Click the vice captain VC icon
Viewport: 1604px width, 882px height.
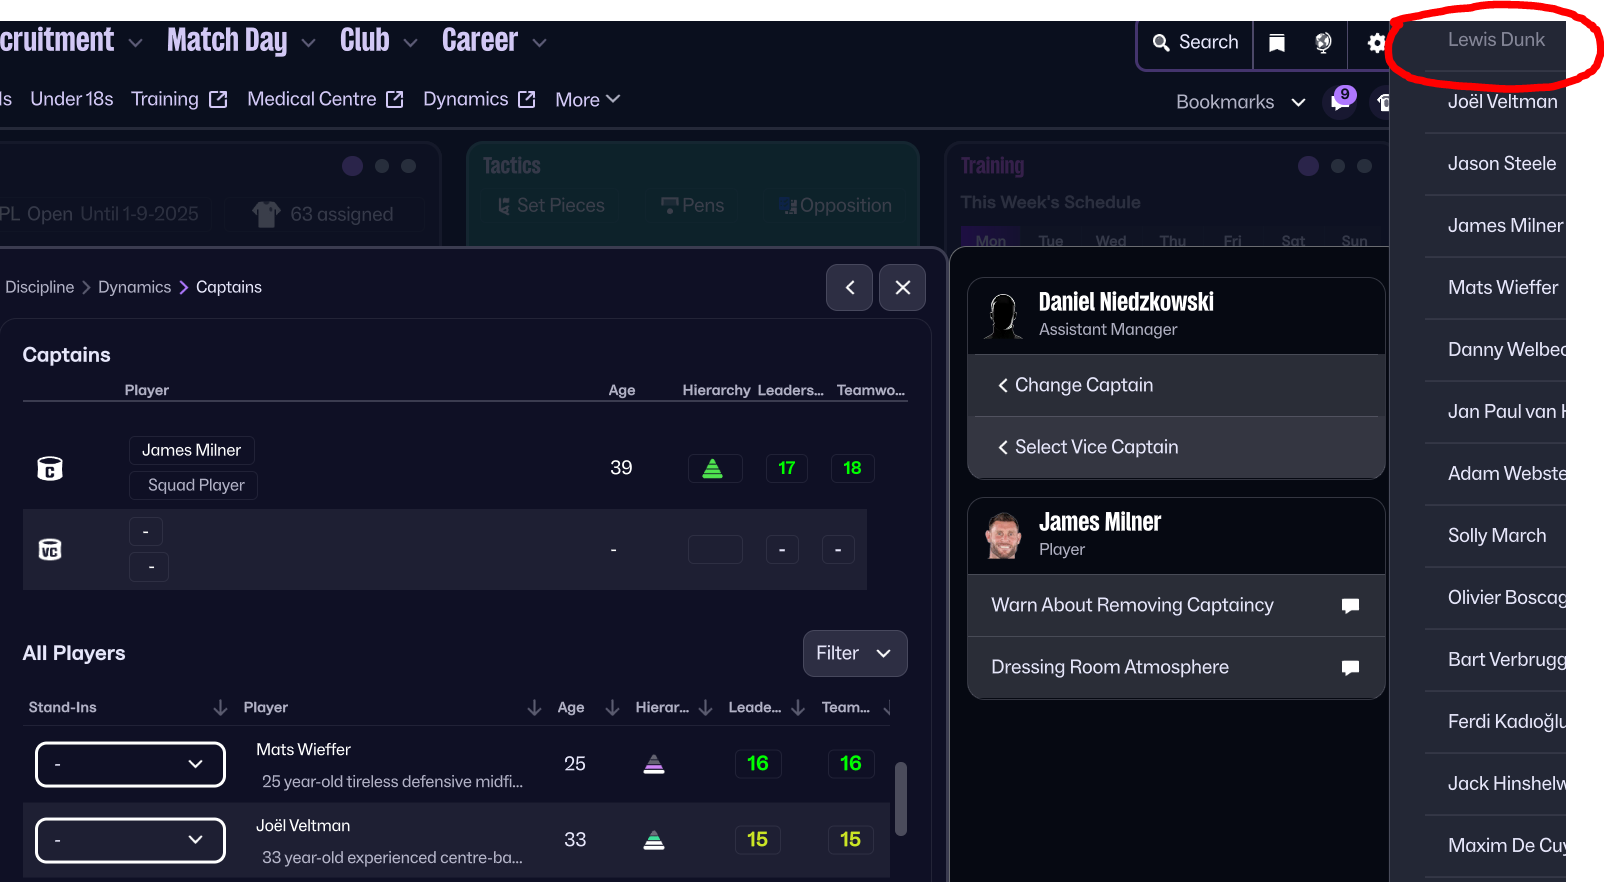click(50, 550)
